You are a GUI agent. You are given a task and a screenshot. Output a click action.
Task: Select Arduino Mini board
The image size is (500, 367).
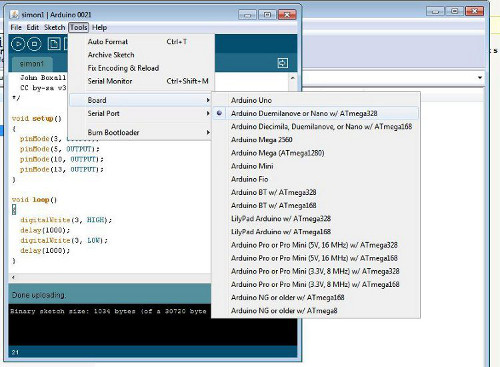coord(316,166)
